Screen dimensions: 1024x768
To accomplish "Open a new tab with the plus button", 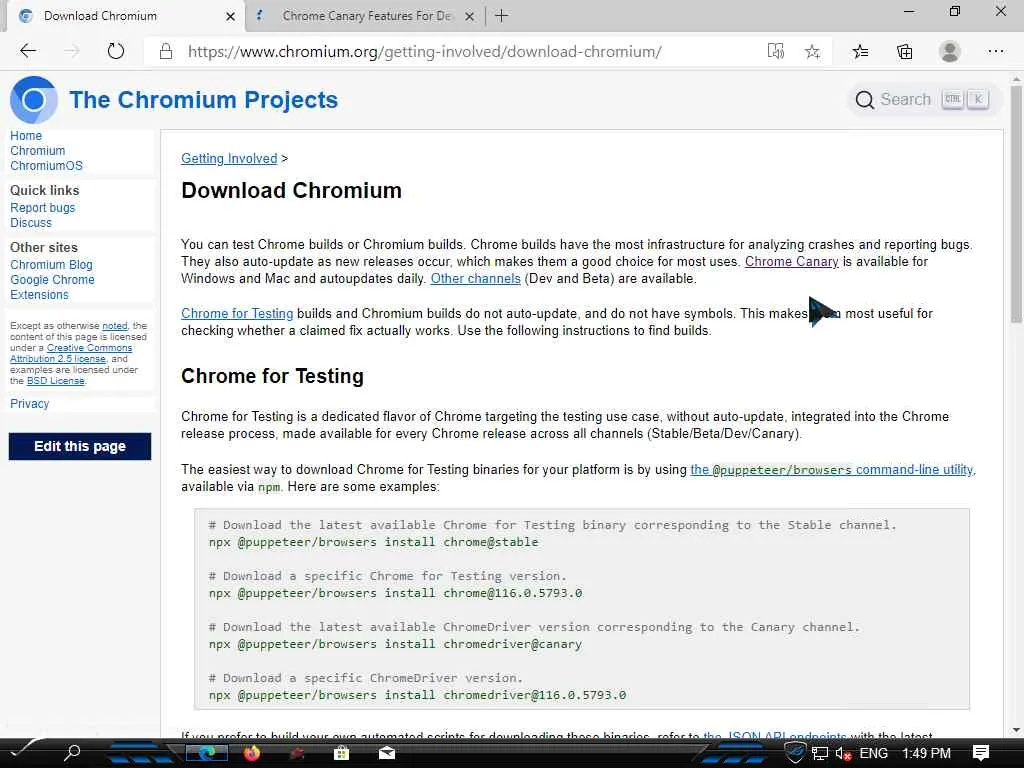I will (x=501, y=16).
